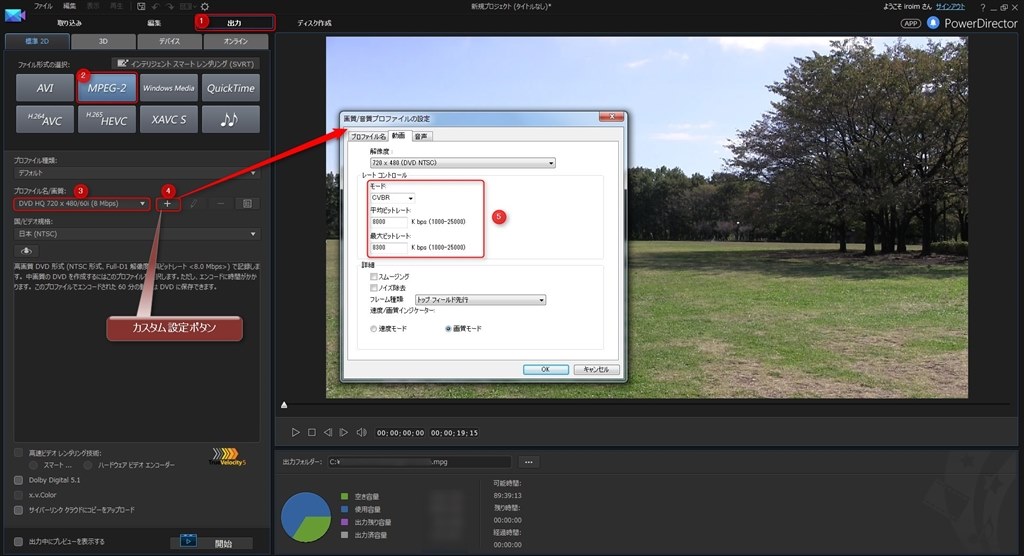Select the SVRT smart rendering radio option
Image resolution: width=1024 pixels, height=556 pixels.
(33, 465)
